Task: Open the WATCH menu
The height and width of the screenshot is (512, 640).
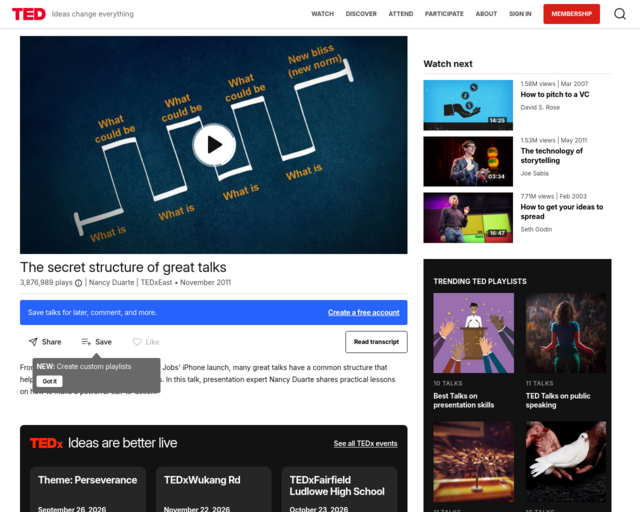Action: click(x=322, y=14)
